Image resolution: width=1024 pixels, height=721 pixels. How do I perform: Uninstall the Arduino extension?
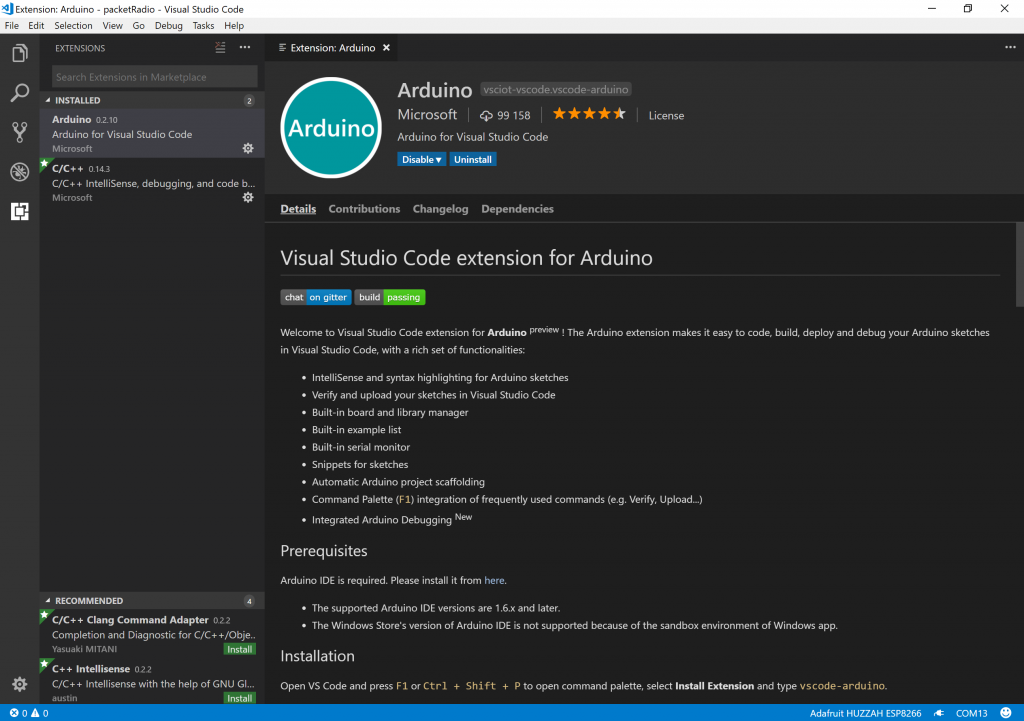(x=472, y=159)
